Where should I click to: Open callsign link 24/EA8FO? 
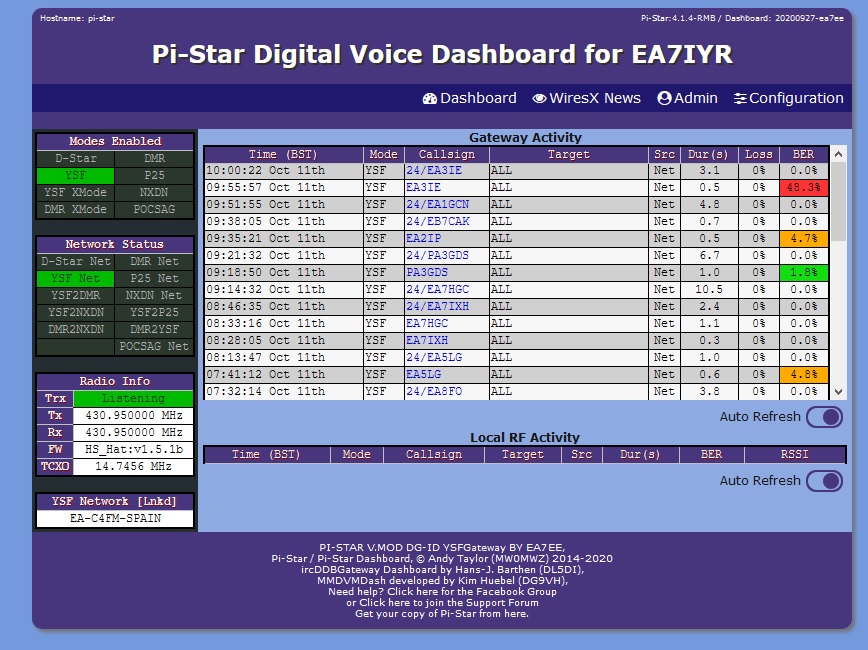click(x=434, y=391)
